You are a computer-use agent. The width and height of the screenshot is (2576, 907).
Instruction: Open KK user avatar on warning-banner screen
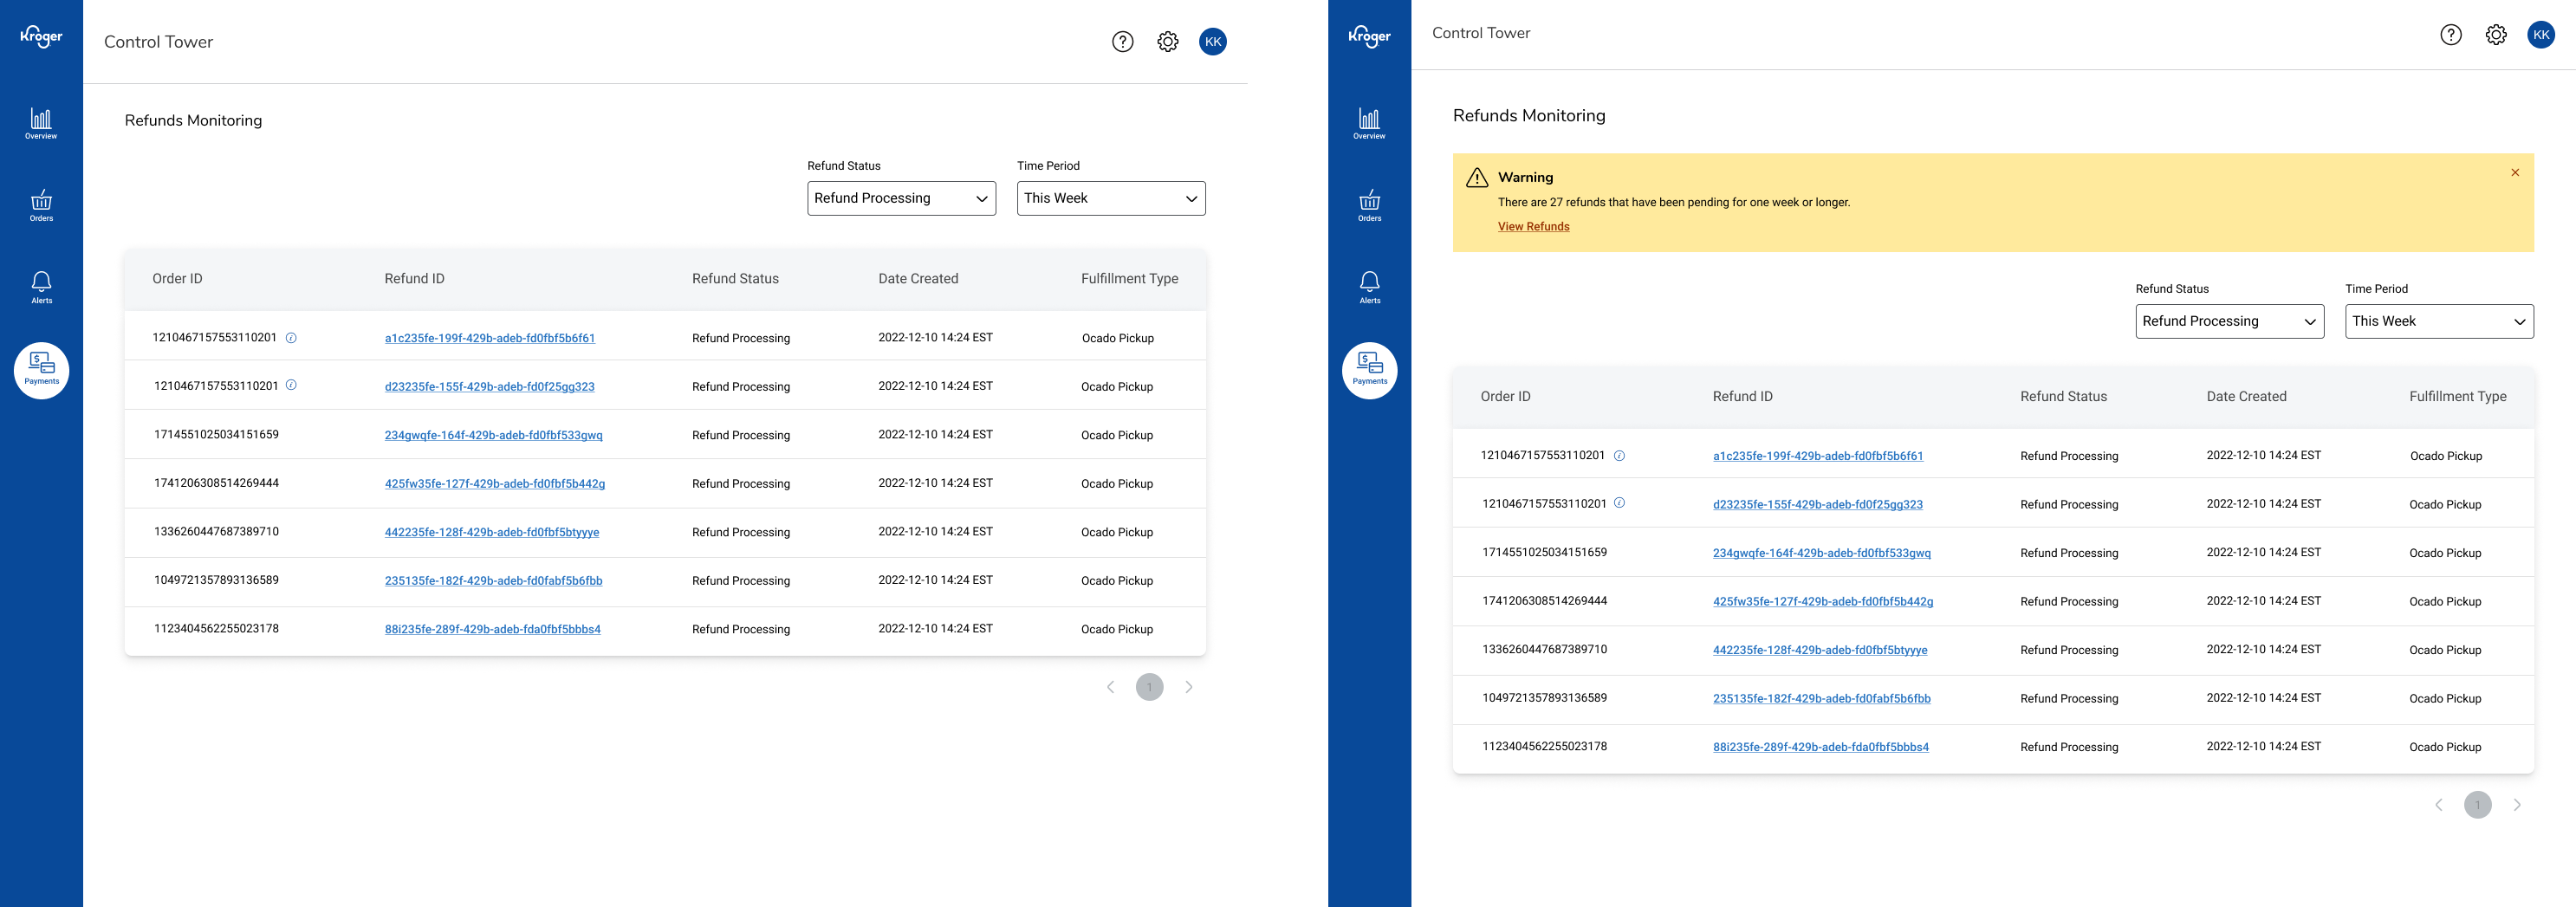(2540, 35)
